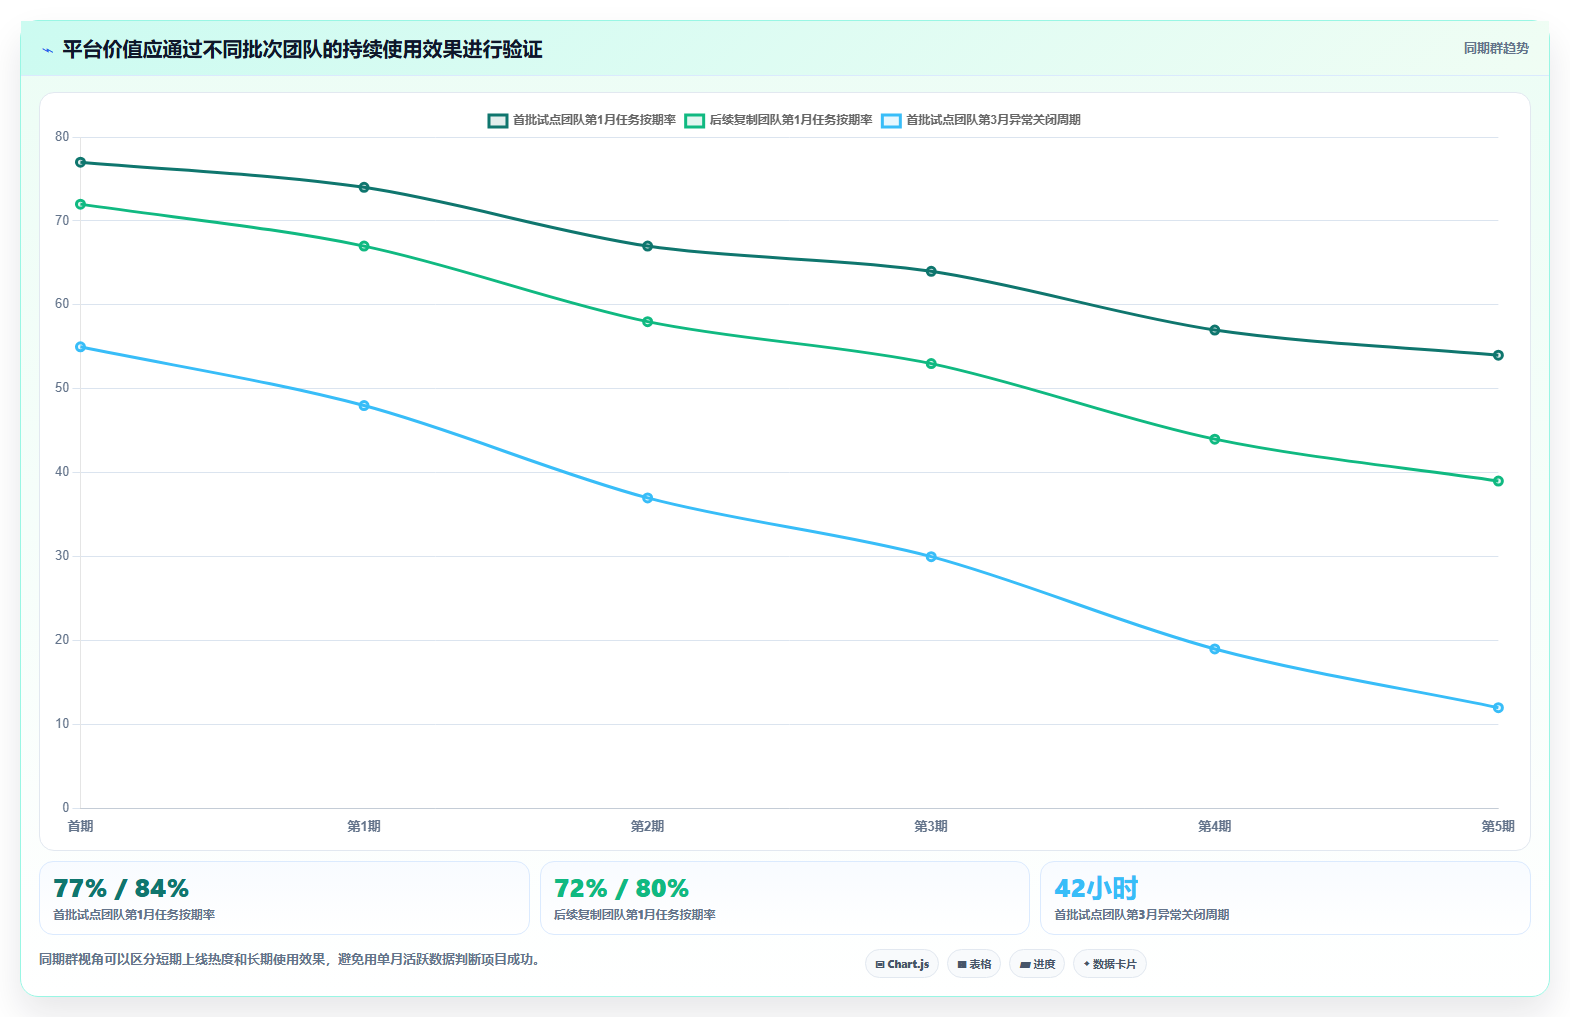Image resolution: width=1570 pixels, height=1017 pixels.
Task: Select the dark green data point at 第2期
Action: tap(648, 246)
